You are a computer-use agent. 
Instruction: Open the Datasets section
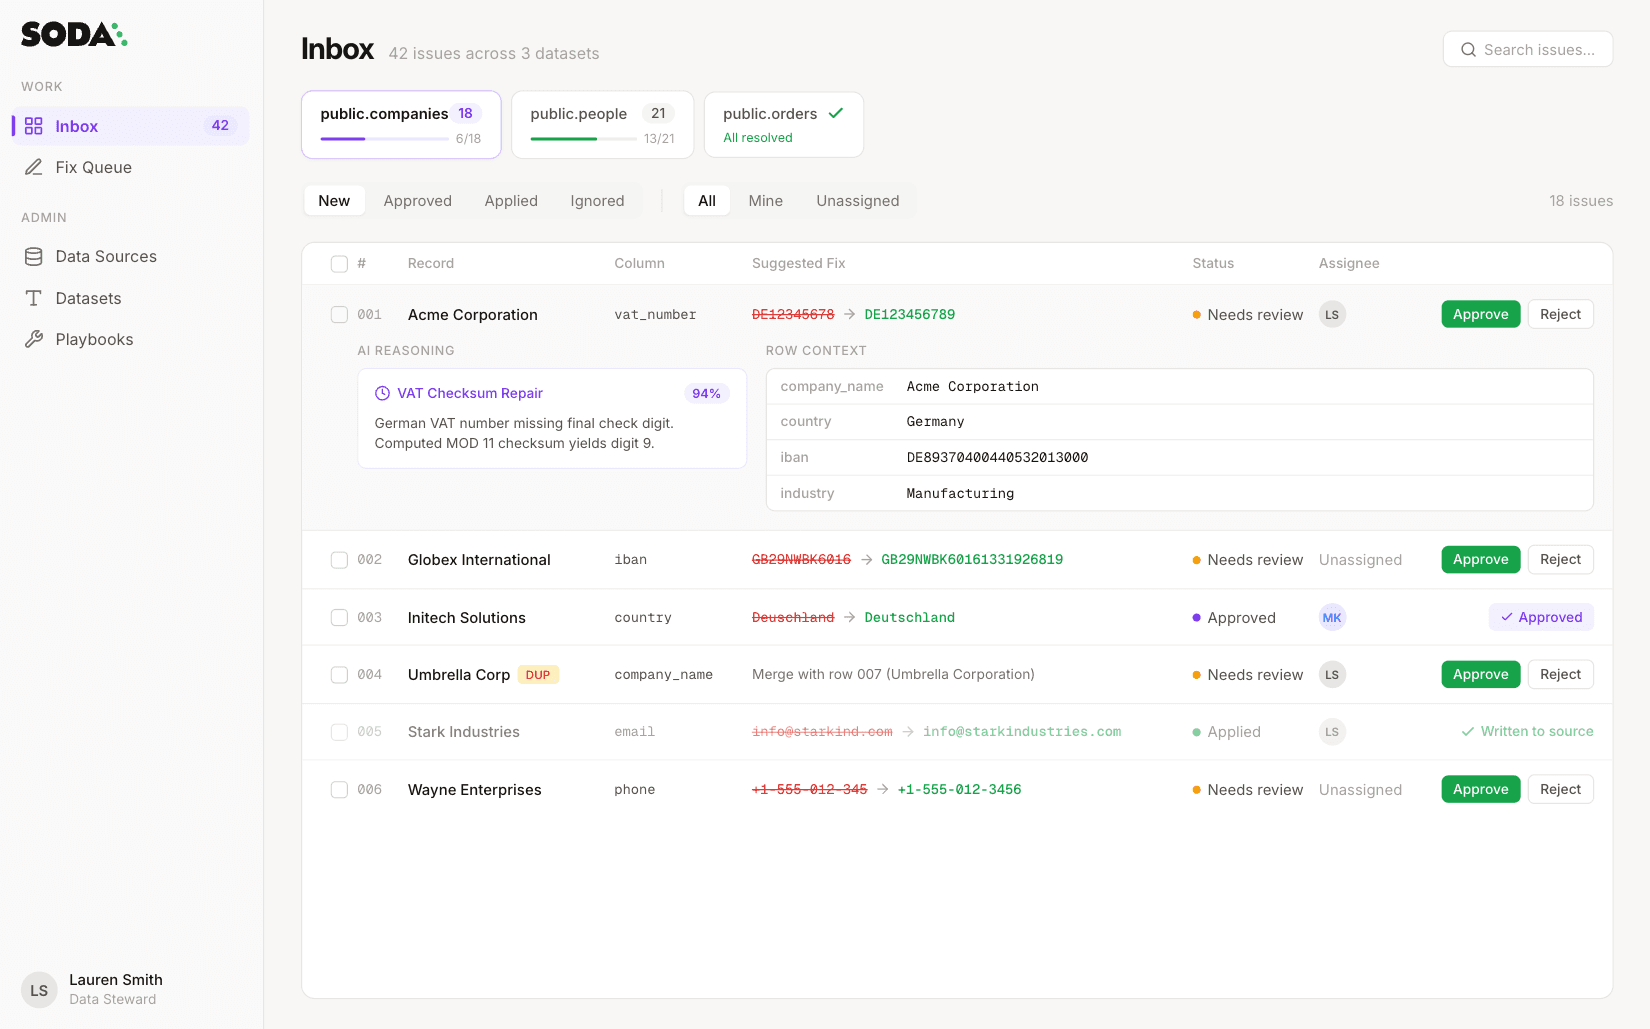tap(88, 298)
